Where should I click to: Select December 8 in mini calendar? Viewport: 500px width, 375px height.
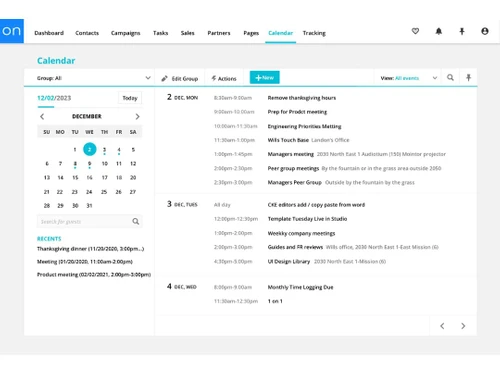coord(75,164)
